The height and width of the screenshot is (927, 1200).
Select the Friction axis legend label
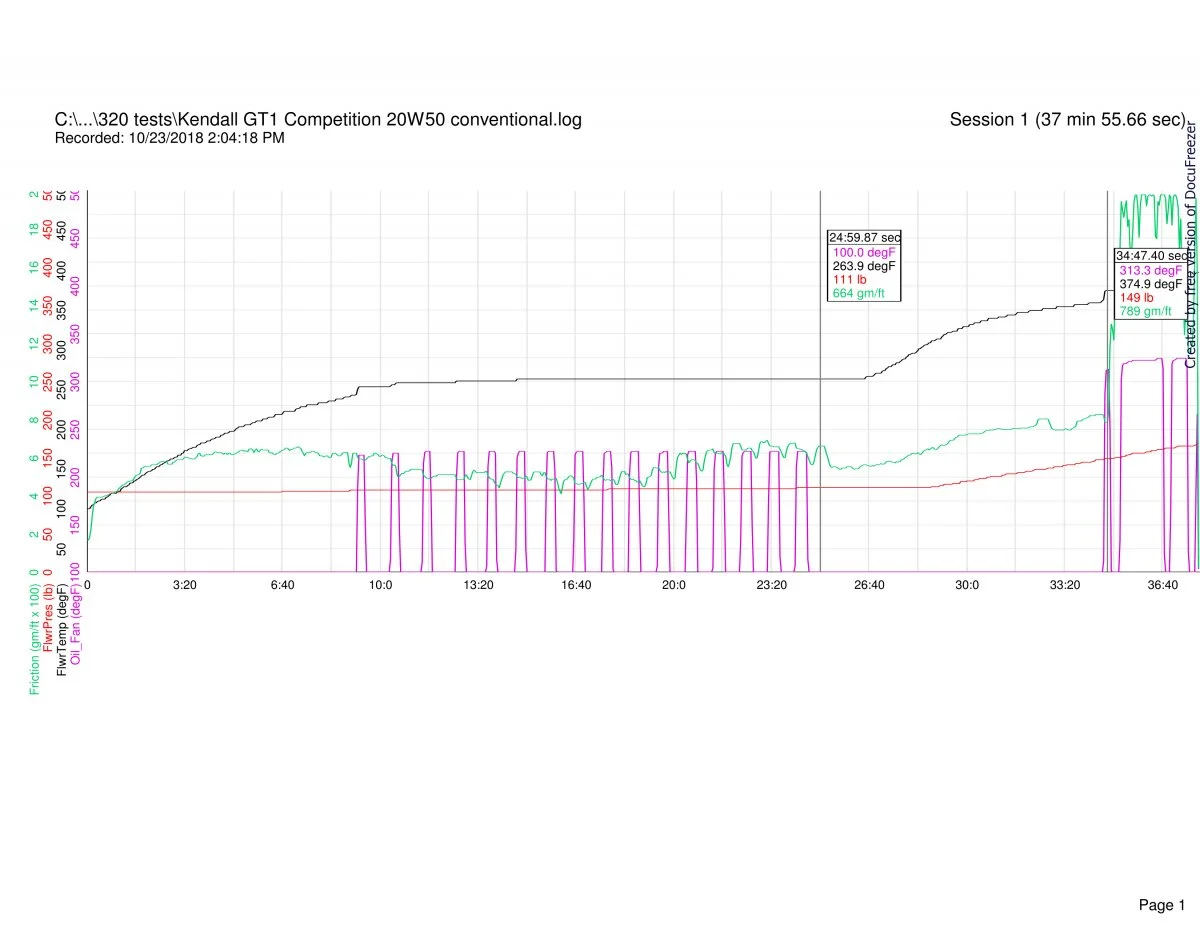point(35,636)
